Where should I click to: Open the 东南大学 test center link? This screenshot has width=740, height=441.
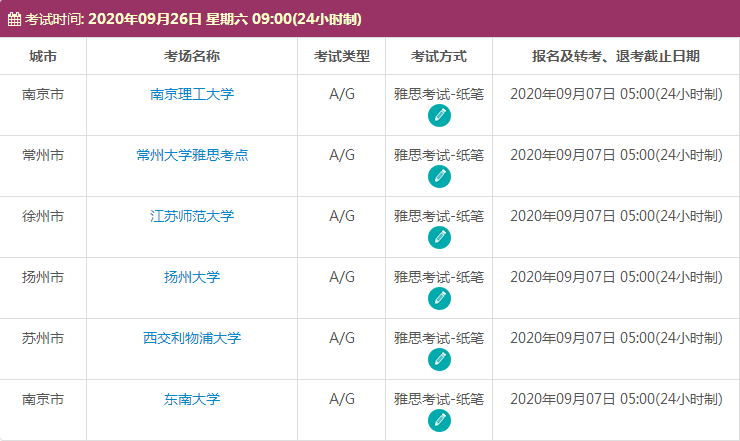pyautogui.click(x=192, y=399)
